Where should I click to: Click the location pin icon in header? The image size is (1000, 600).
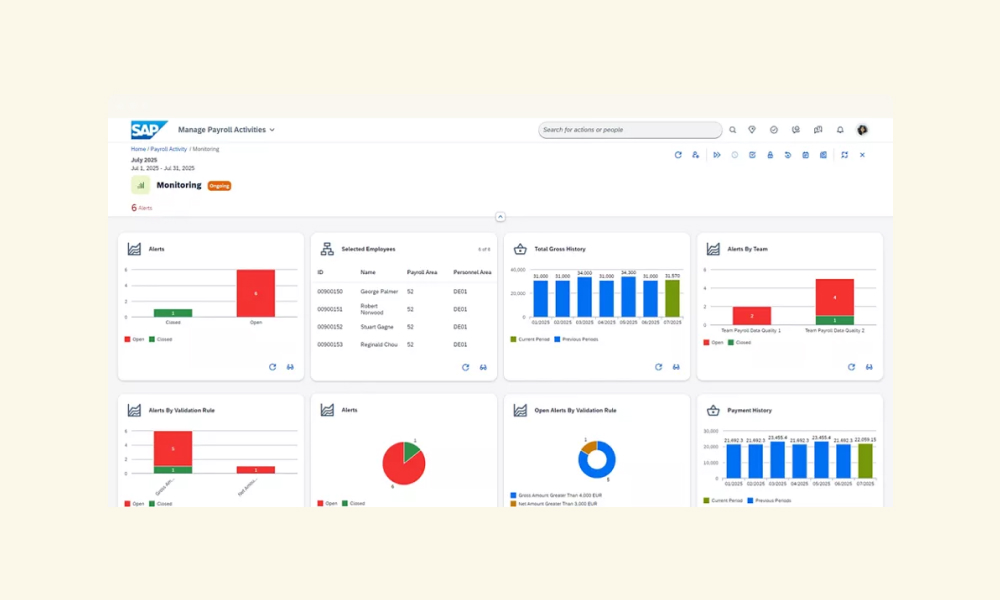coord(753,130)
